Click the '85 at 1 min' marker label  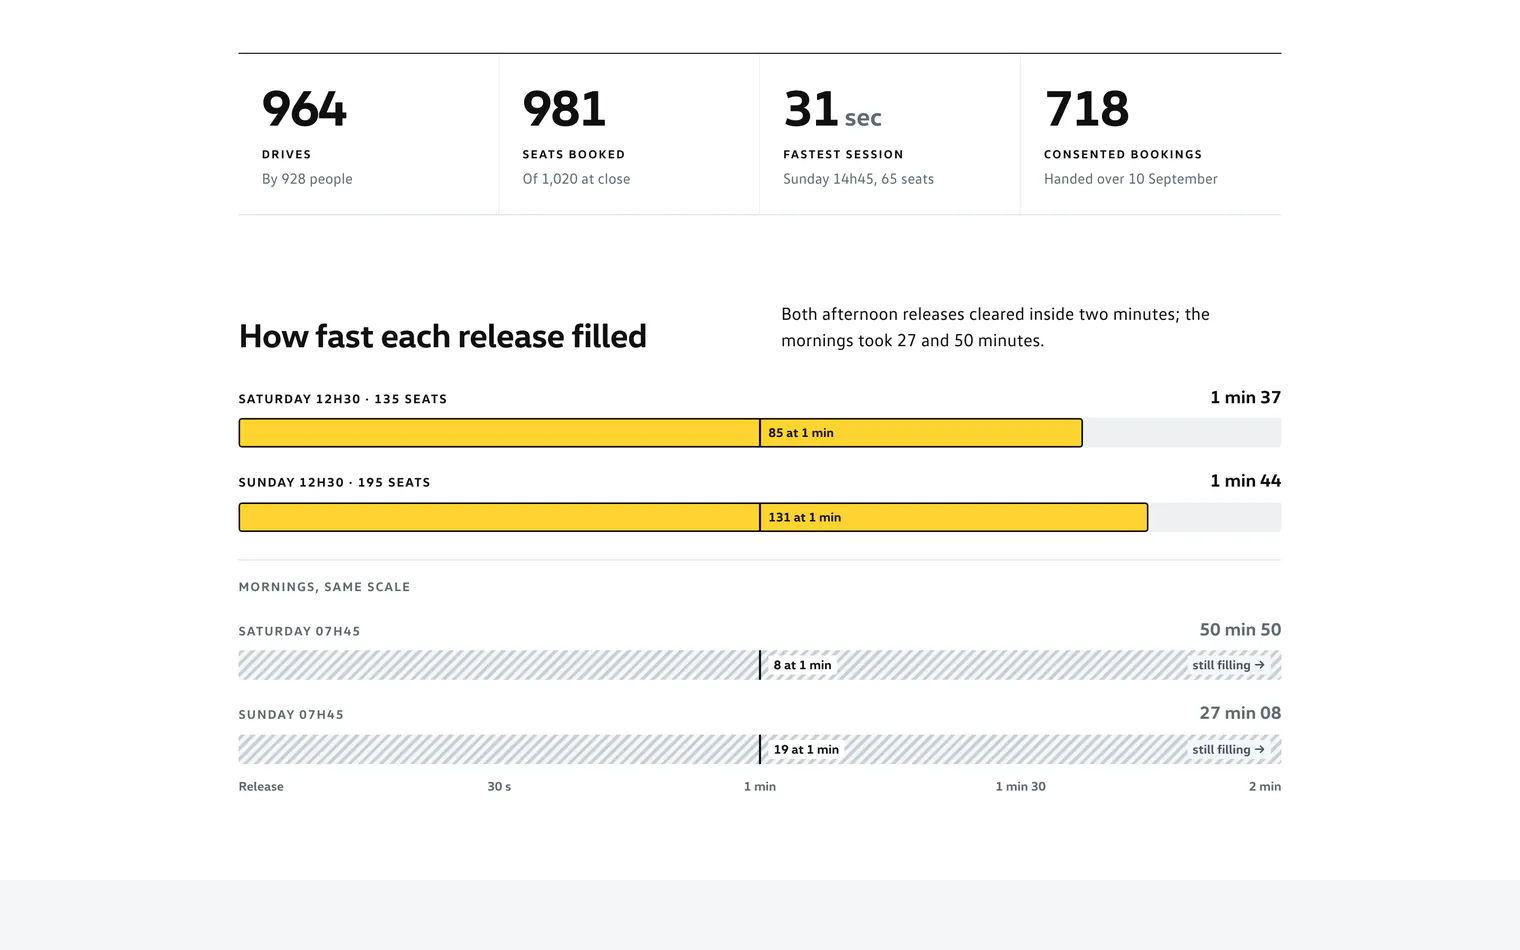click(801, 433)
